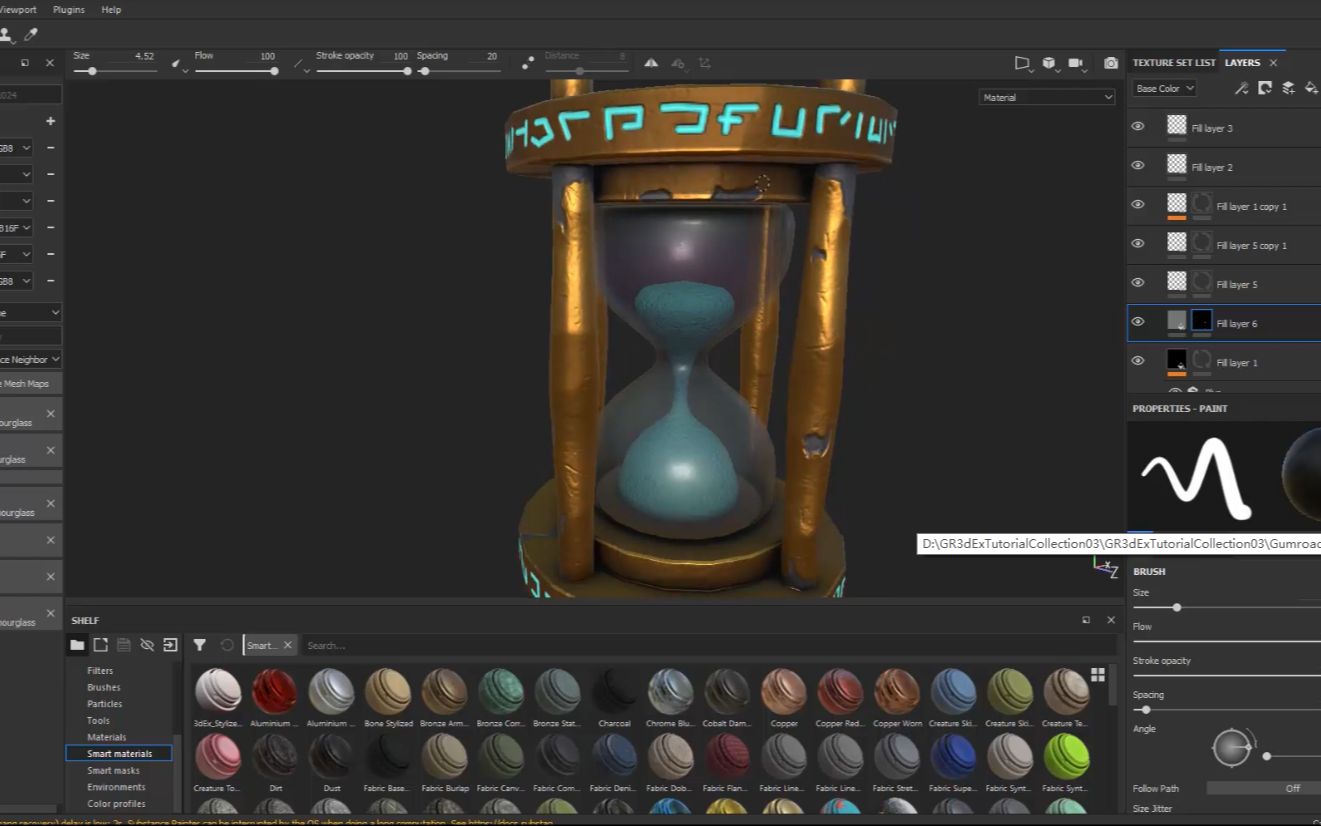Undock the Shelf panel with the window icon
This screenshot has width=1321, height=826.
click(x=1086, y=620)
